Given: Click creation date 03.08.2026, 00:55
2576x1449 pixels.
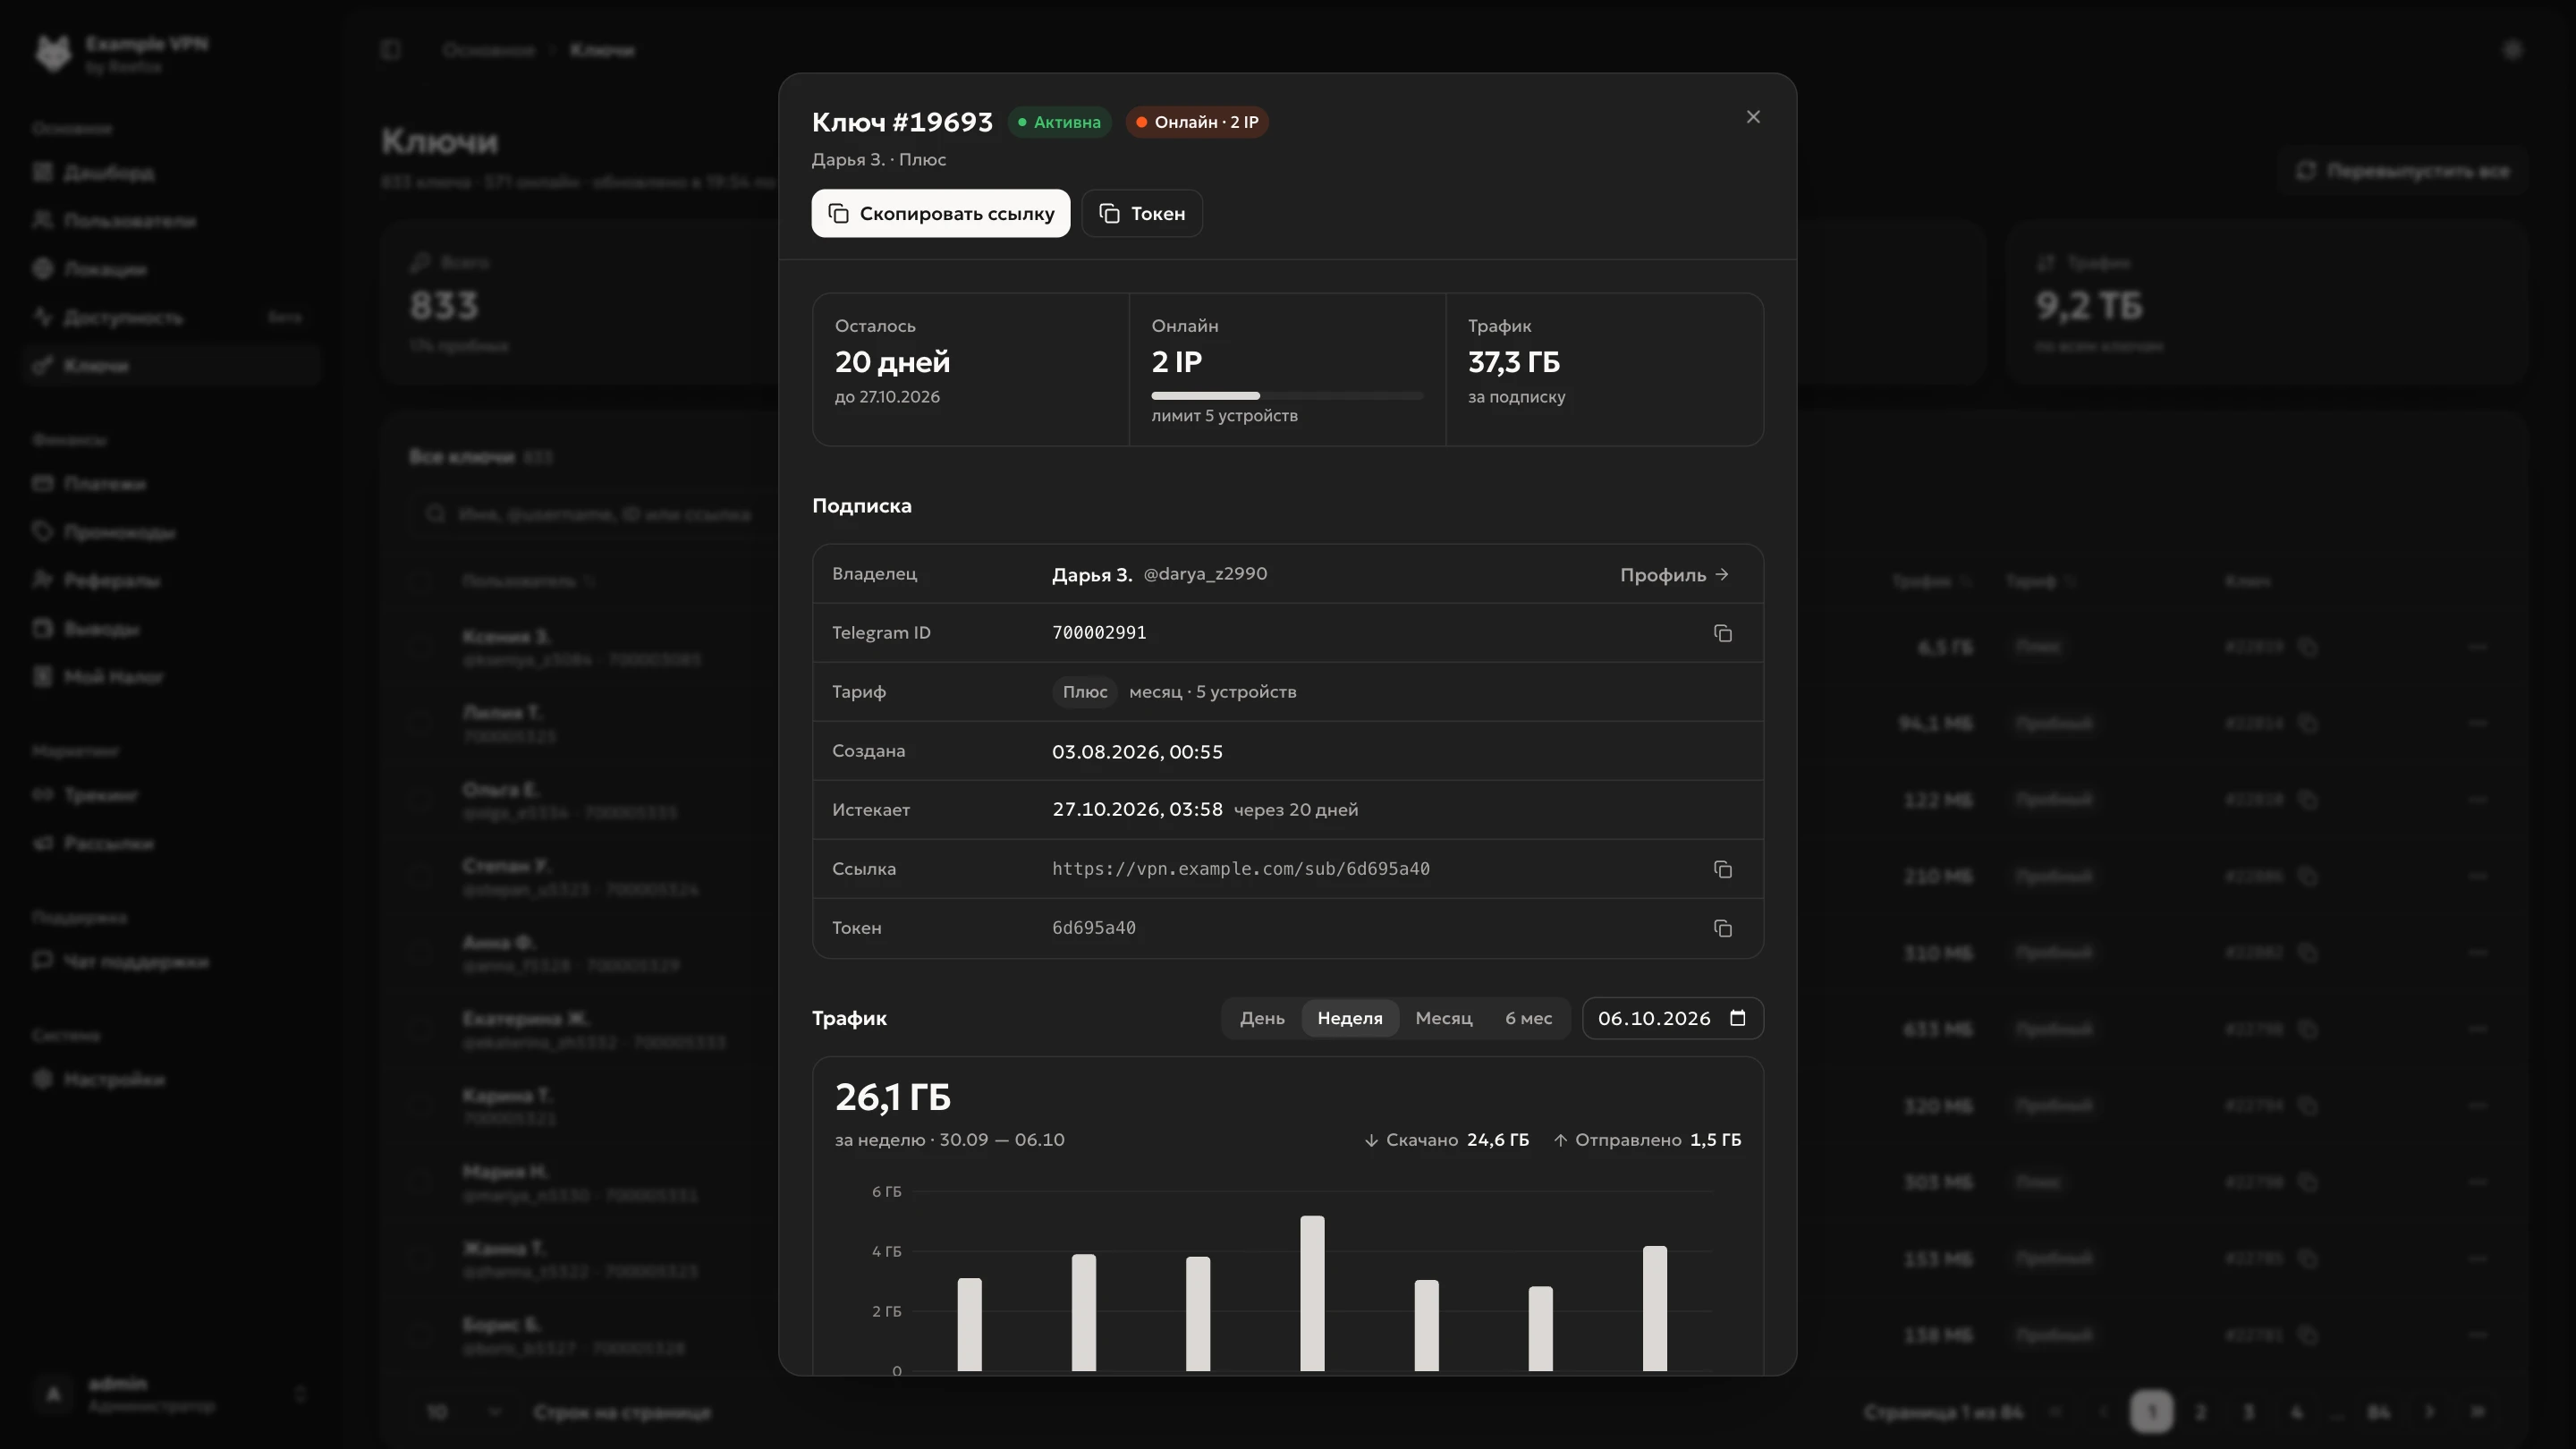Looking at the screenshot, I should [x=1137, y=751].
